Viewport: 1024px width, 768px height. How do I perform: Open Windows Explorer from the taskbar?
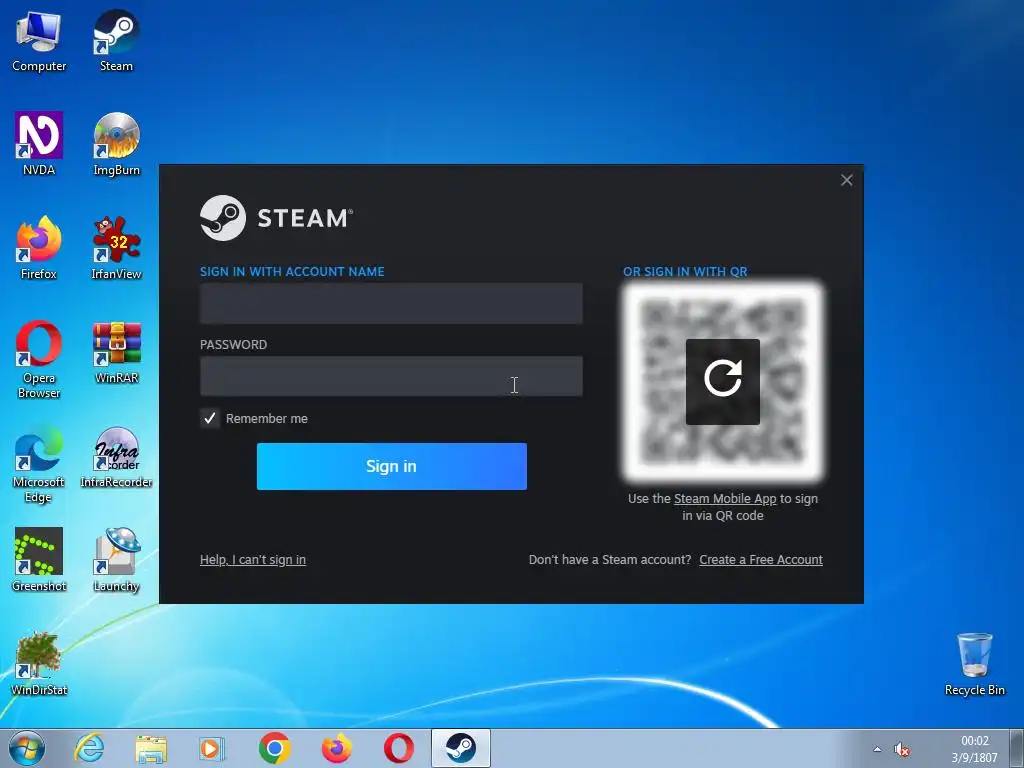click(151, 748)
